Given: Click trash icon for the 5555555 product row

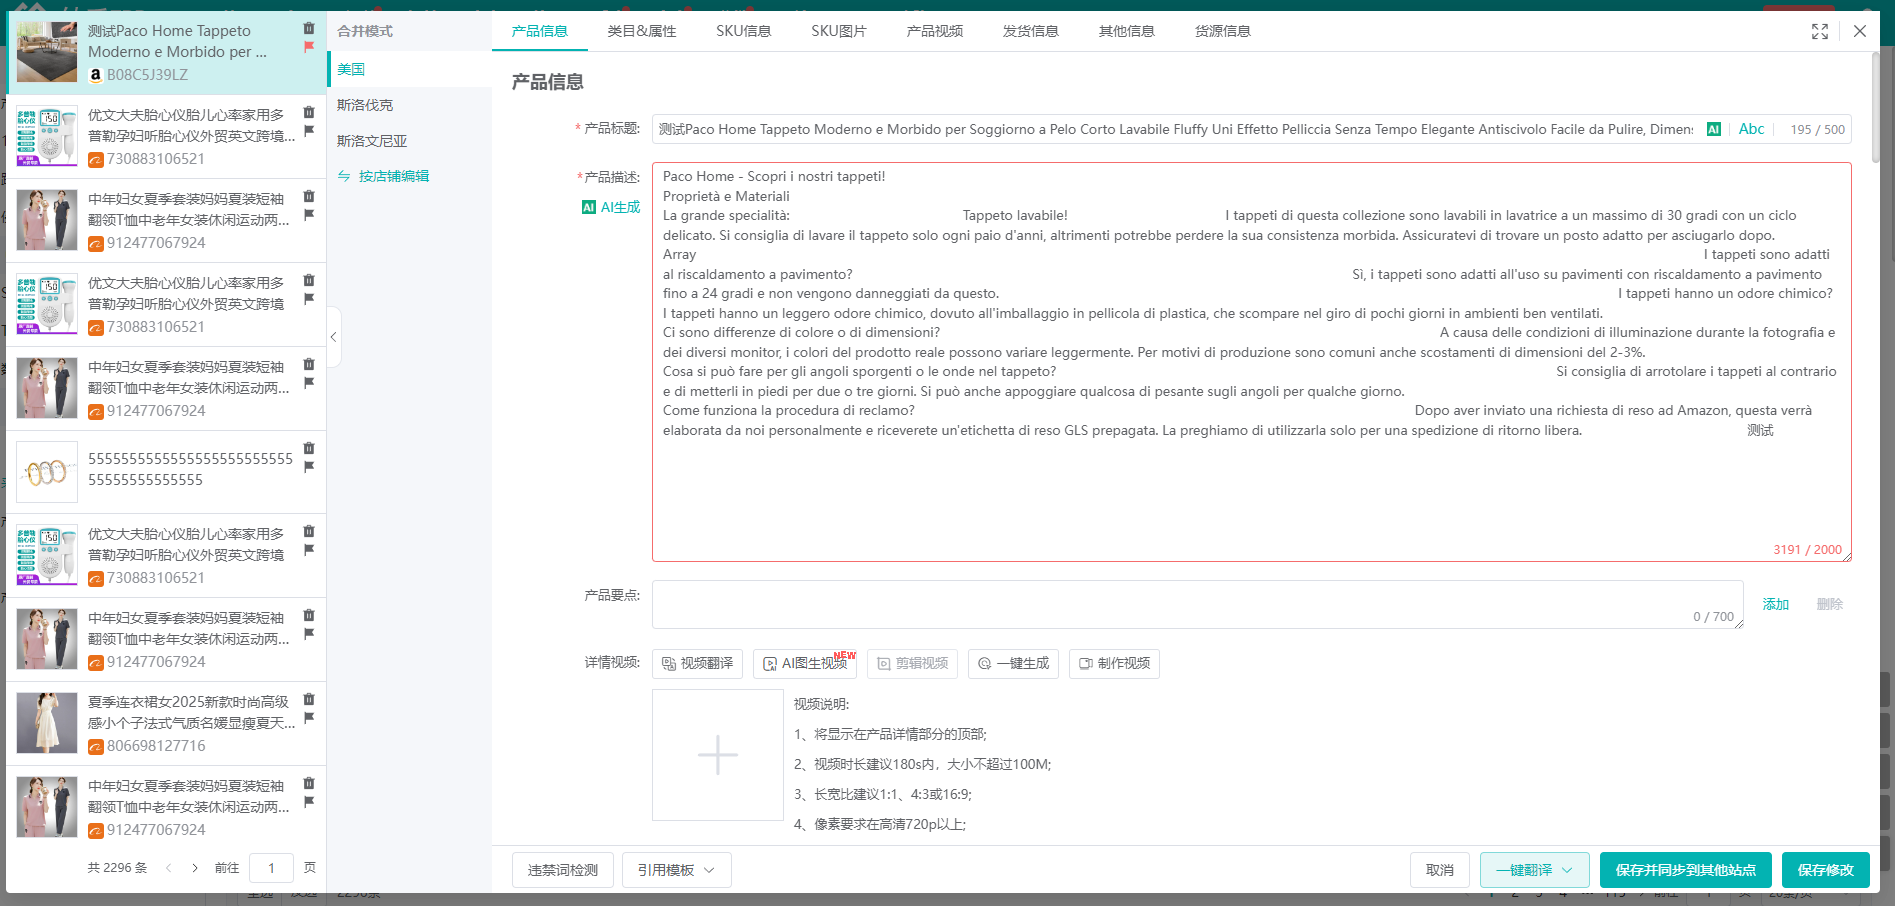Looking at the screenshot, I should (x=309, y=448).
